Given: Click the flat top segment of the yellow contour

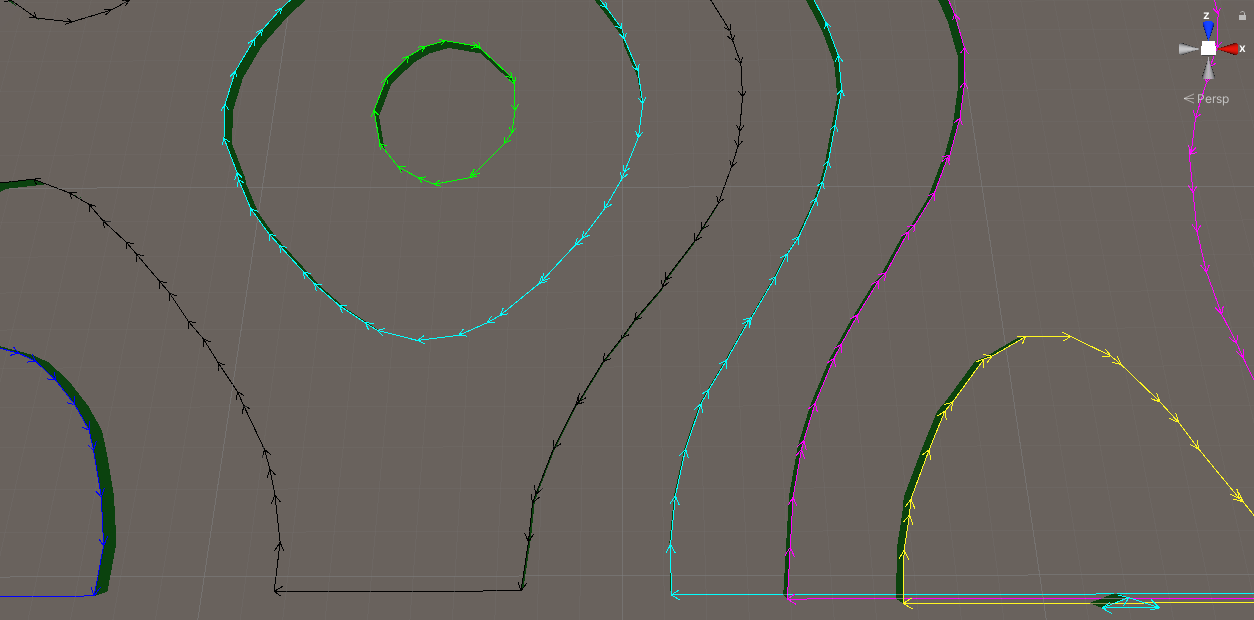Looking at the screenshot, I should click(1045, 337).
